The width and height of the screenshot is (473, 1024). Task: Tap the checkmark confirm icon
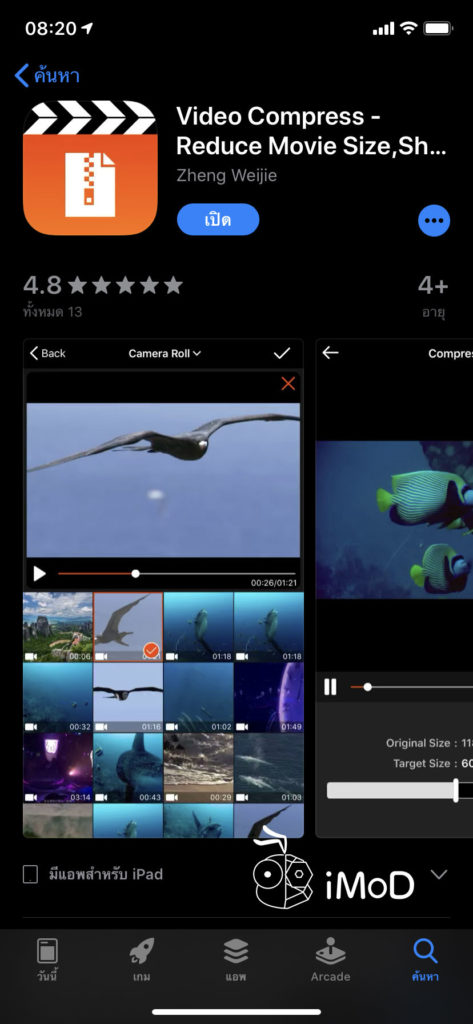282,353
